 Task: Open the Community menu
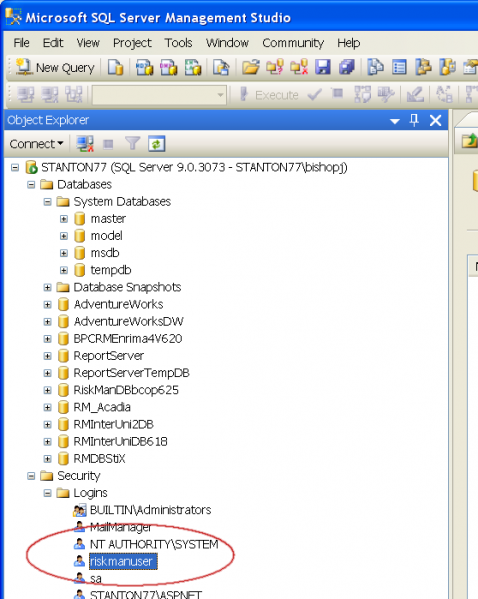click(x=293, y=43)
